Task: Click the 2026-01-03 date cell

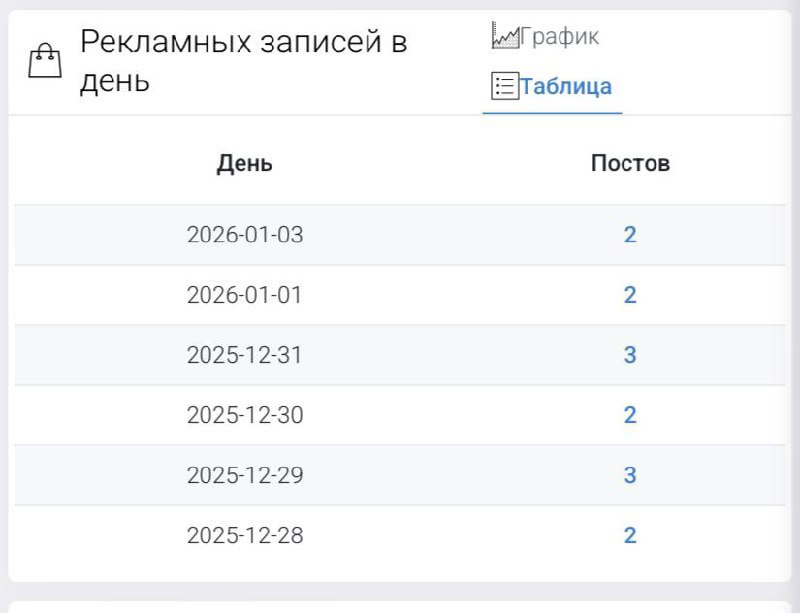Action: [x=245, y=235]
